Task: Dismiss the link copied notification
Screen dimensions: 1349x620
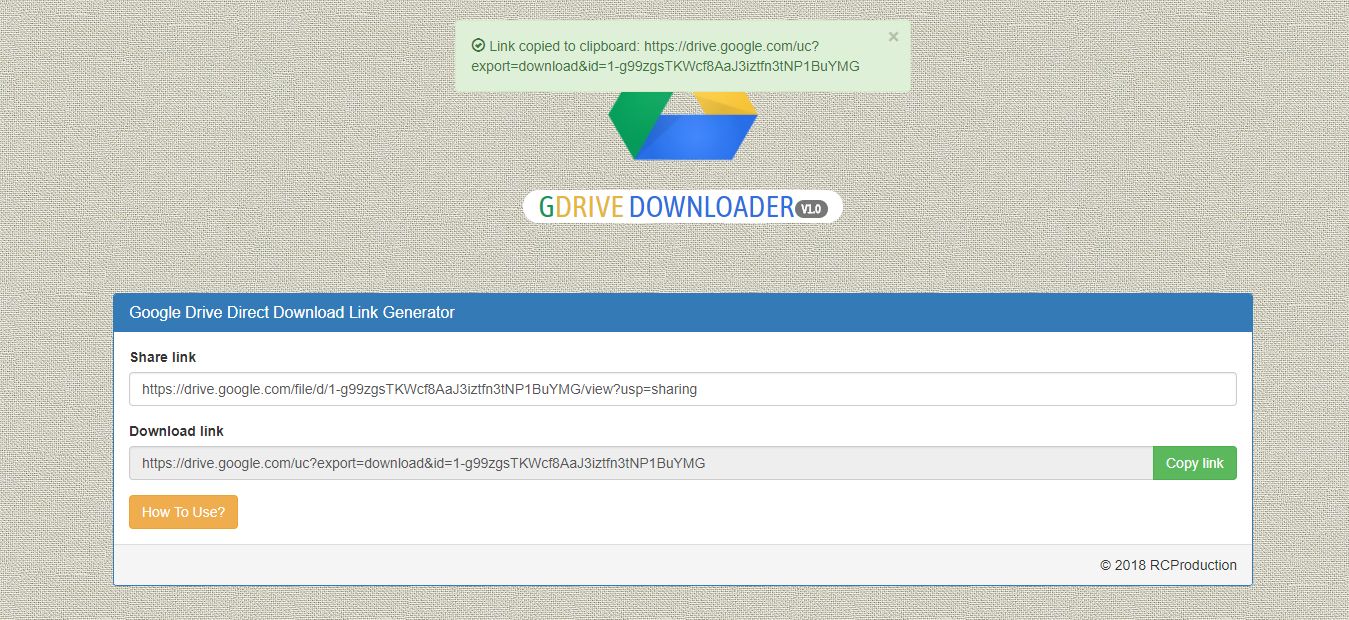Action: 893,37
